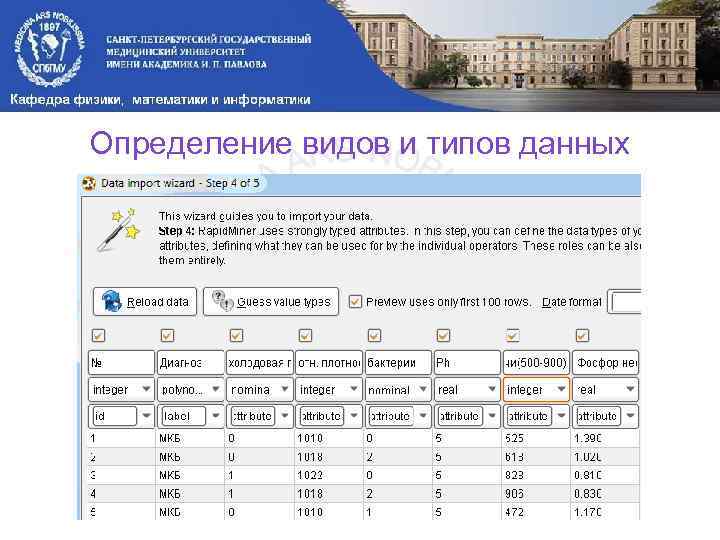Uncheck the № column checkbox
720x540 pixels.
point(98,336)
